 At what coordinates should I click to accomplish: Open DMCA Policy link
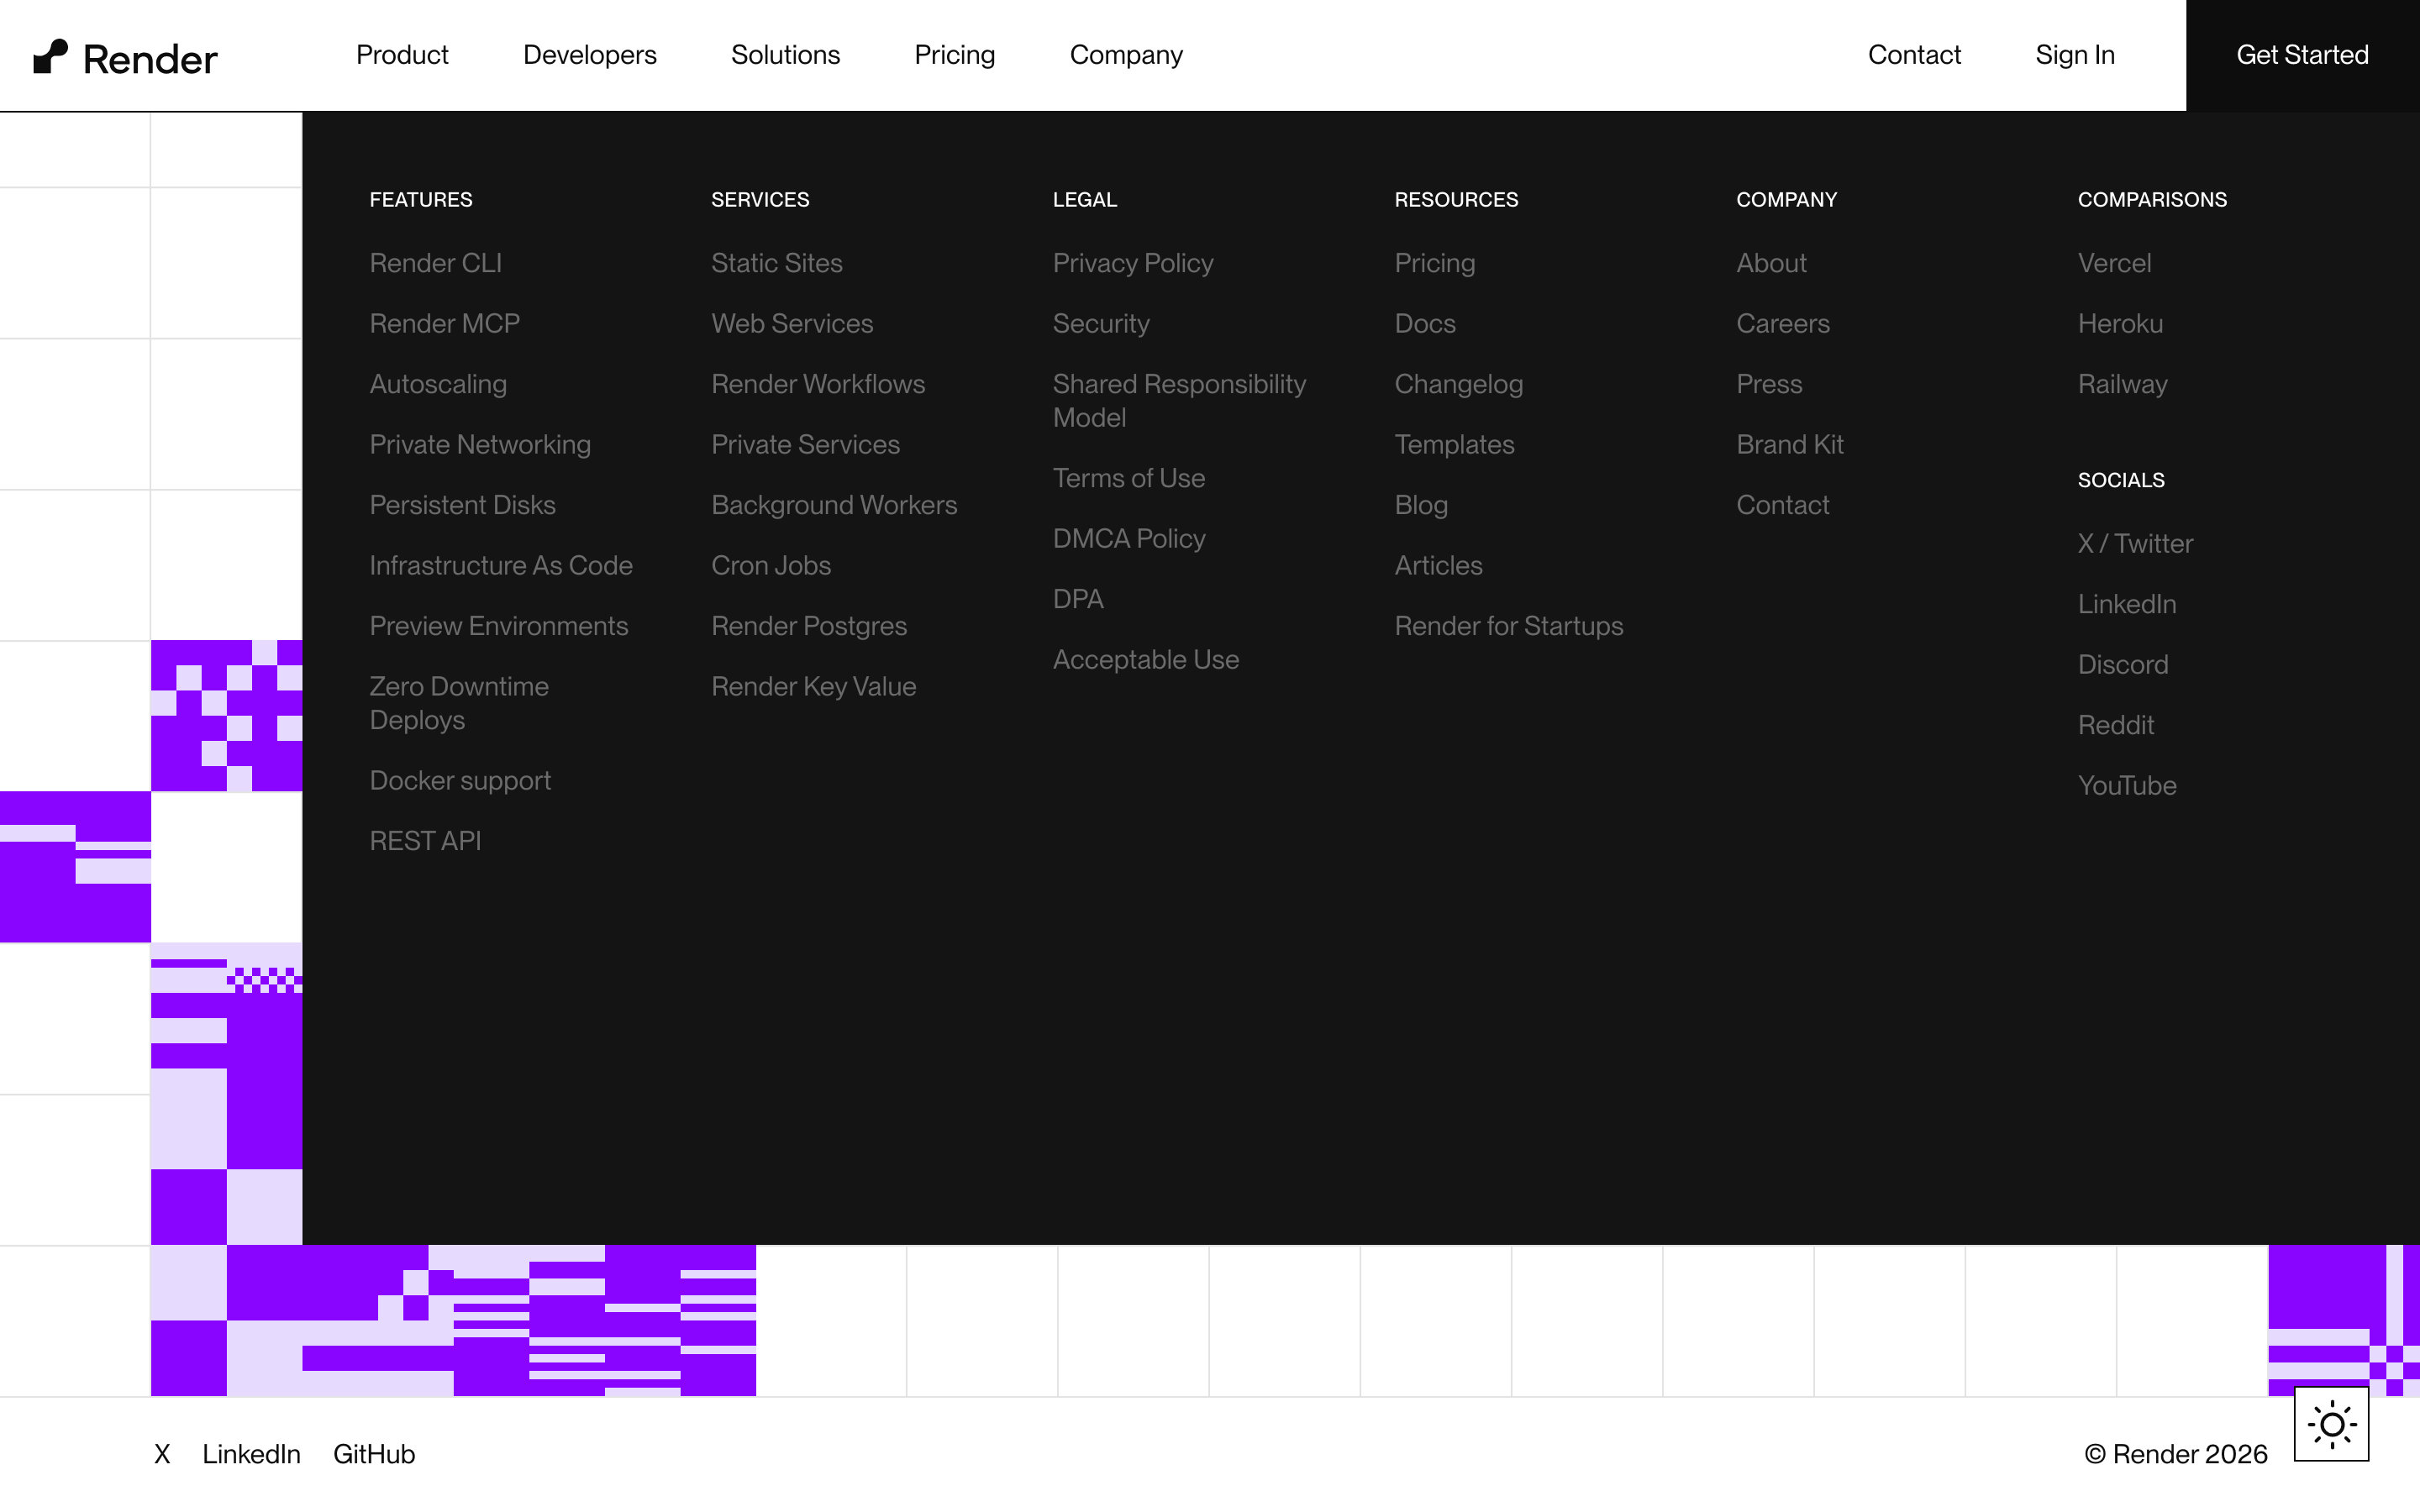click(1129, 538)
